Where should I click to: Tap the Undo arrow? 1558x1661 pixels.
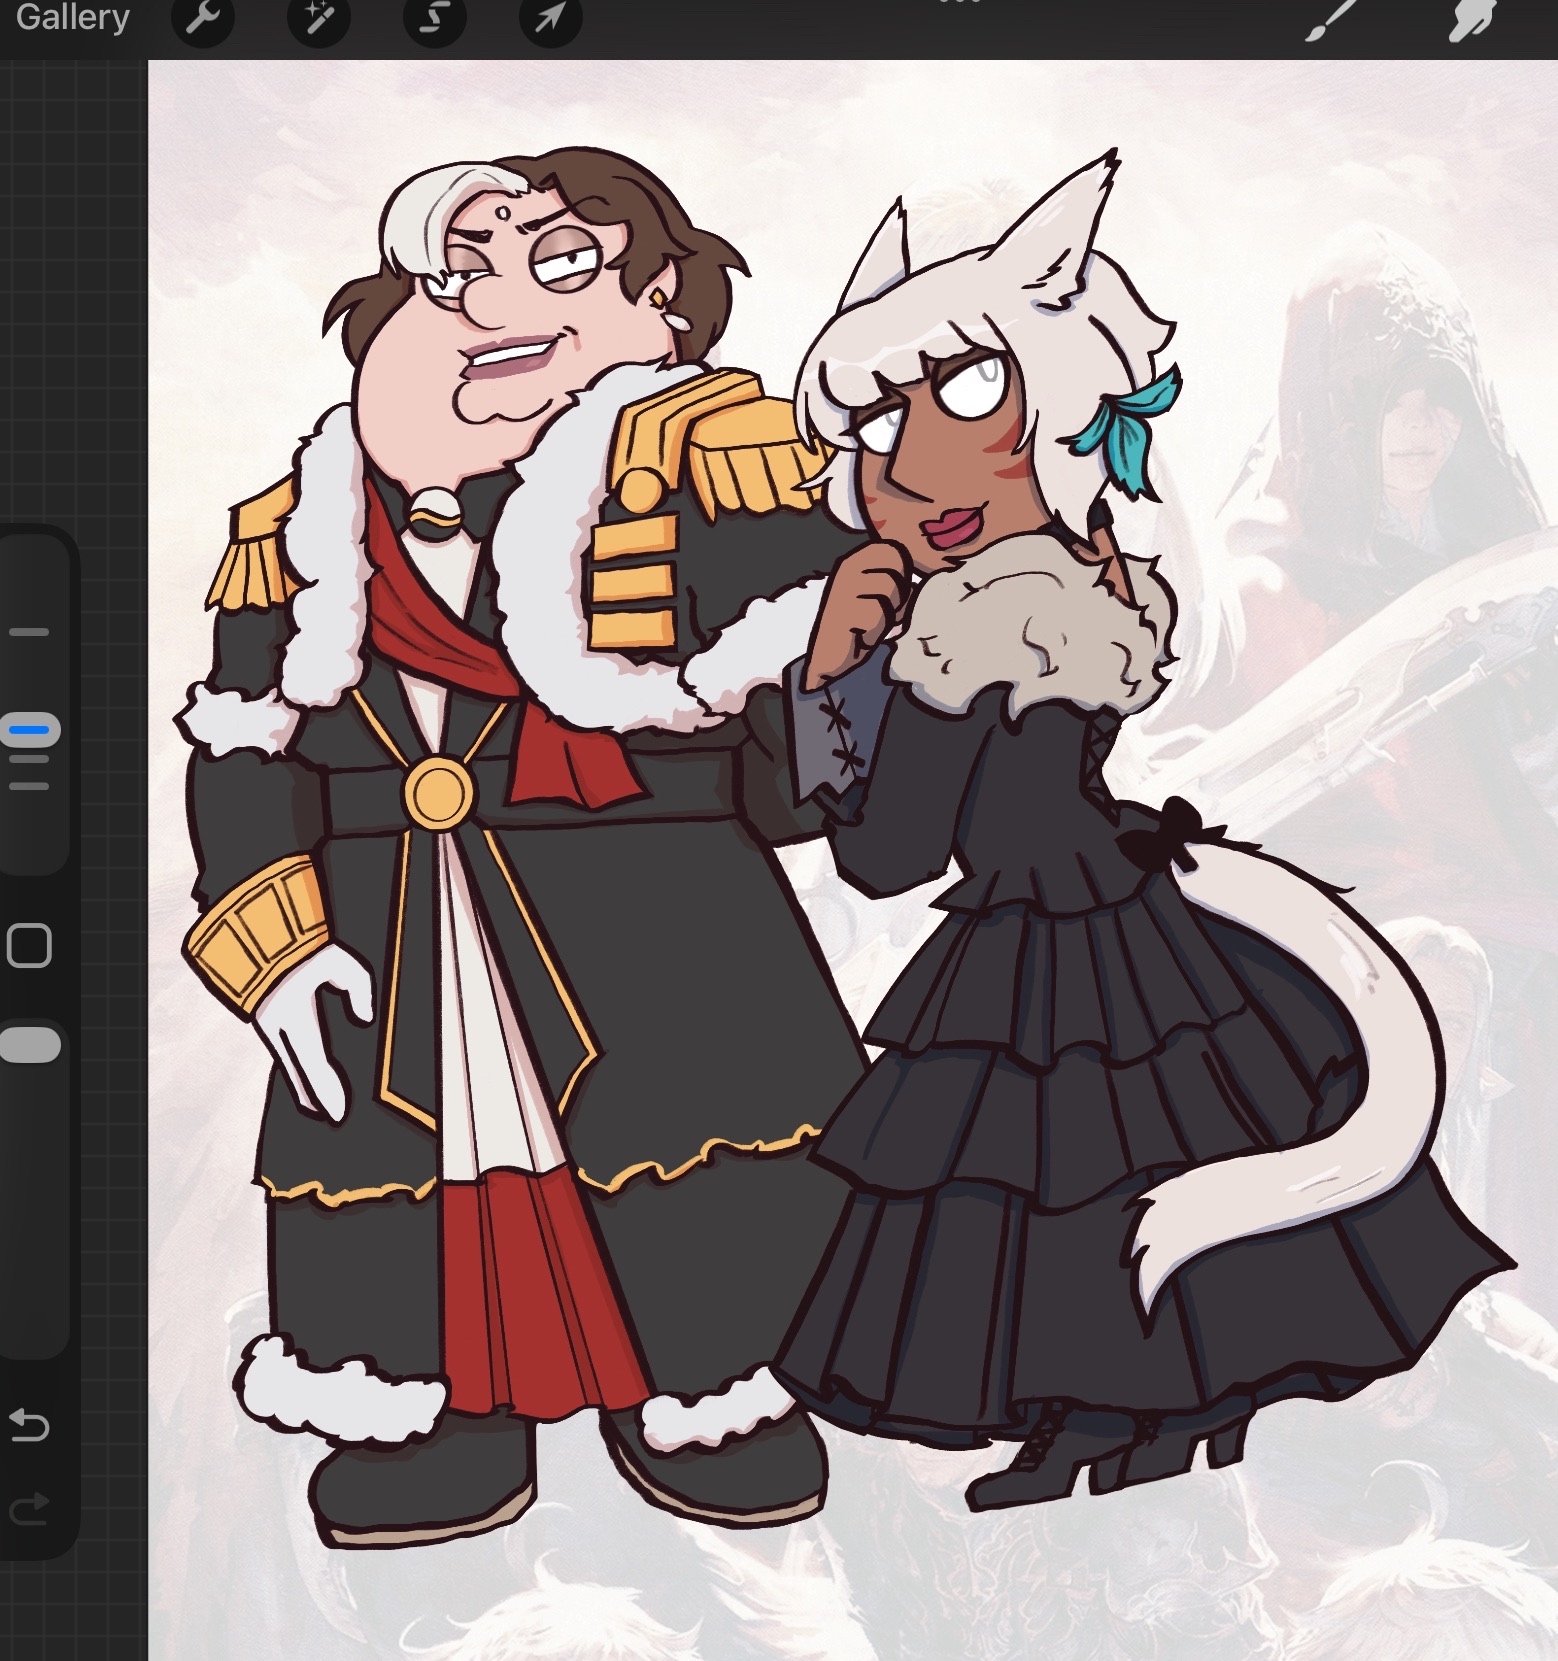[x=29, y=1424]
